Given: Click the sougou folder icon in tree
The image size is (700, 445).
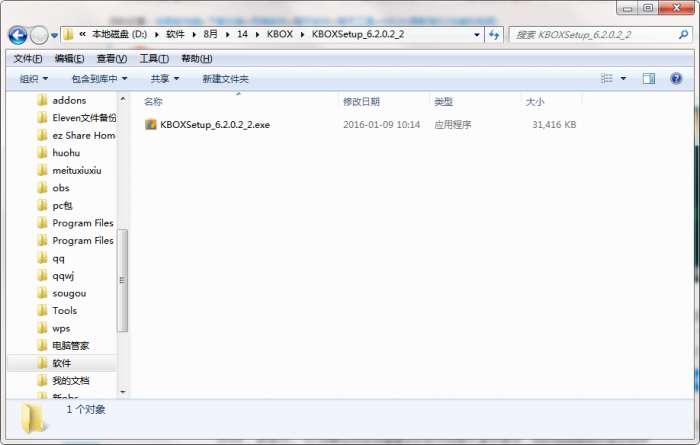Looking at the screenshot, I should click(42, 293).
